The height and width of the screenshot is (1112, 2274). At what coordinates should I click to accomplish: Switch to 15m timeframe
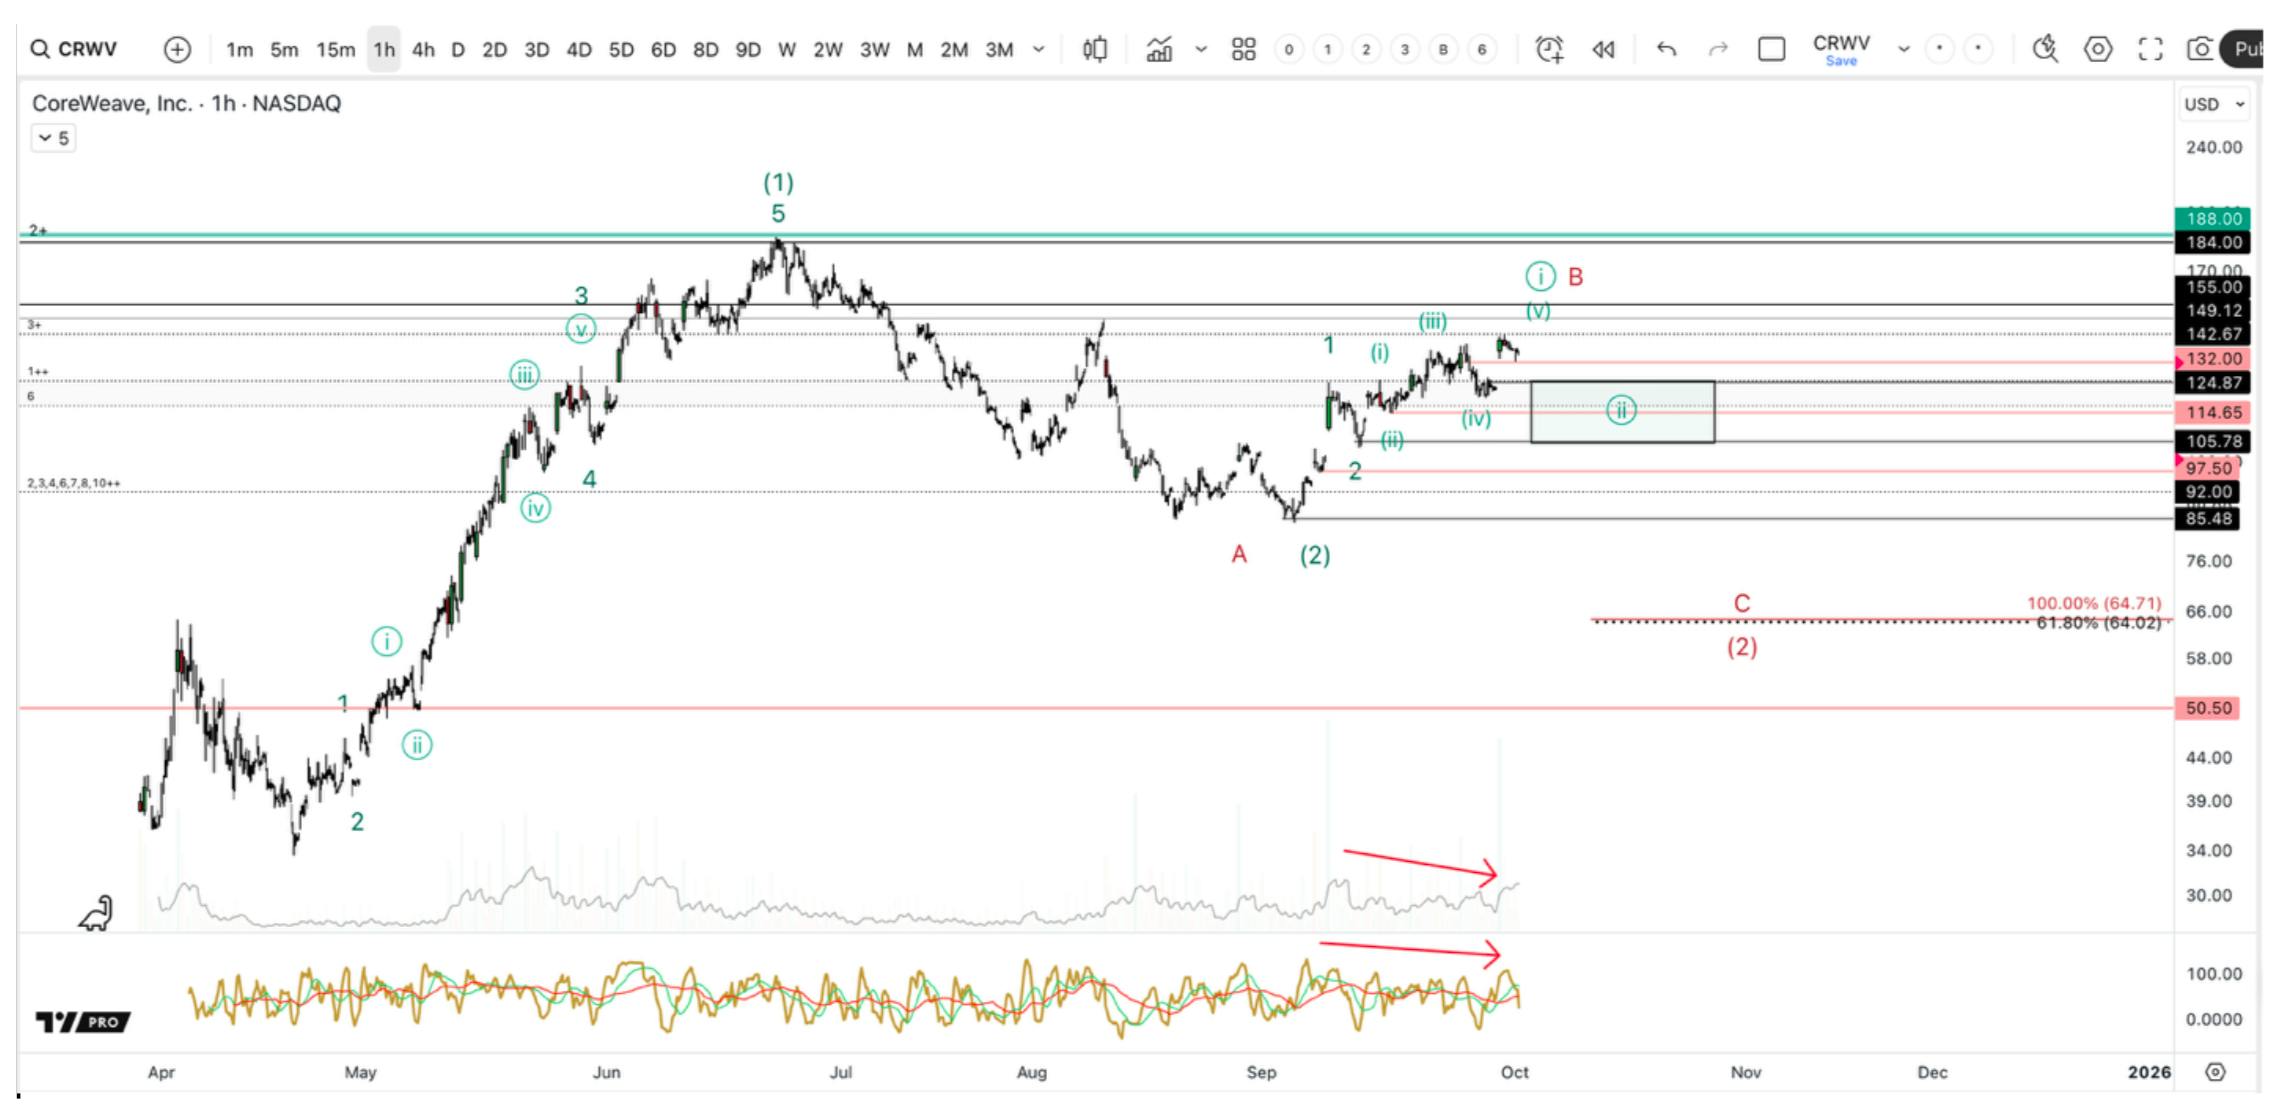pos(335,49)
